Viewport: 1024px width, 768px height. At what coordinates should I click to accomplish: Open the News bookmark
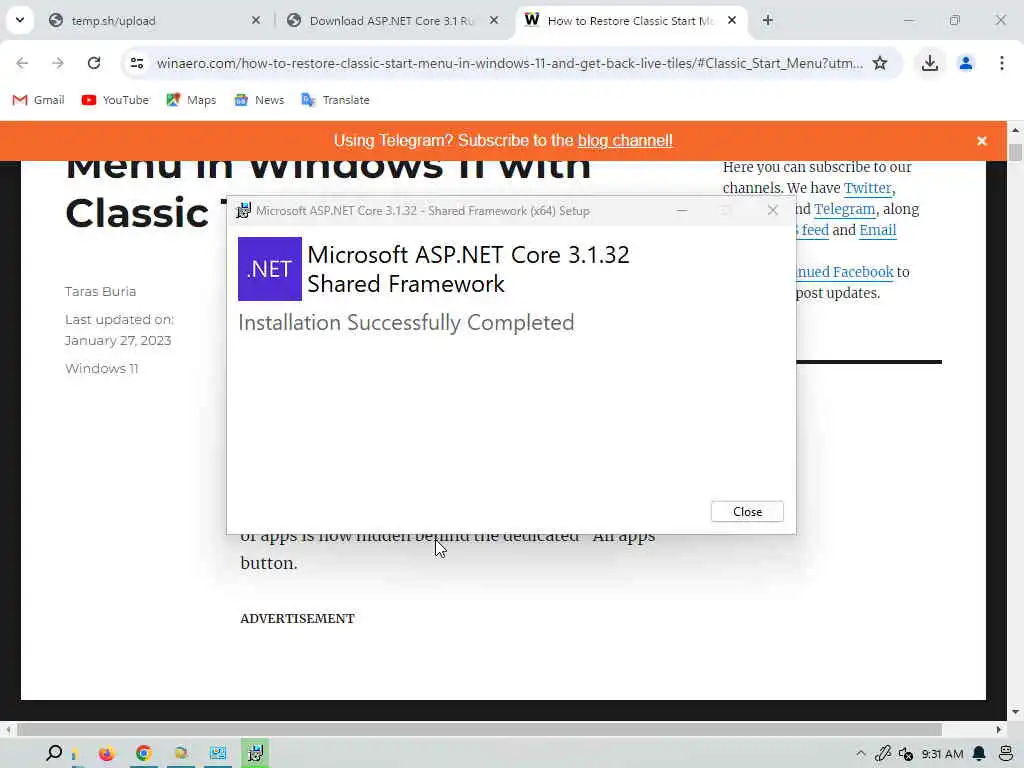259,100
